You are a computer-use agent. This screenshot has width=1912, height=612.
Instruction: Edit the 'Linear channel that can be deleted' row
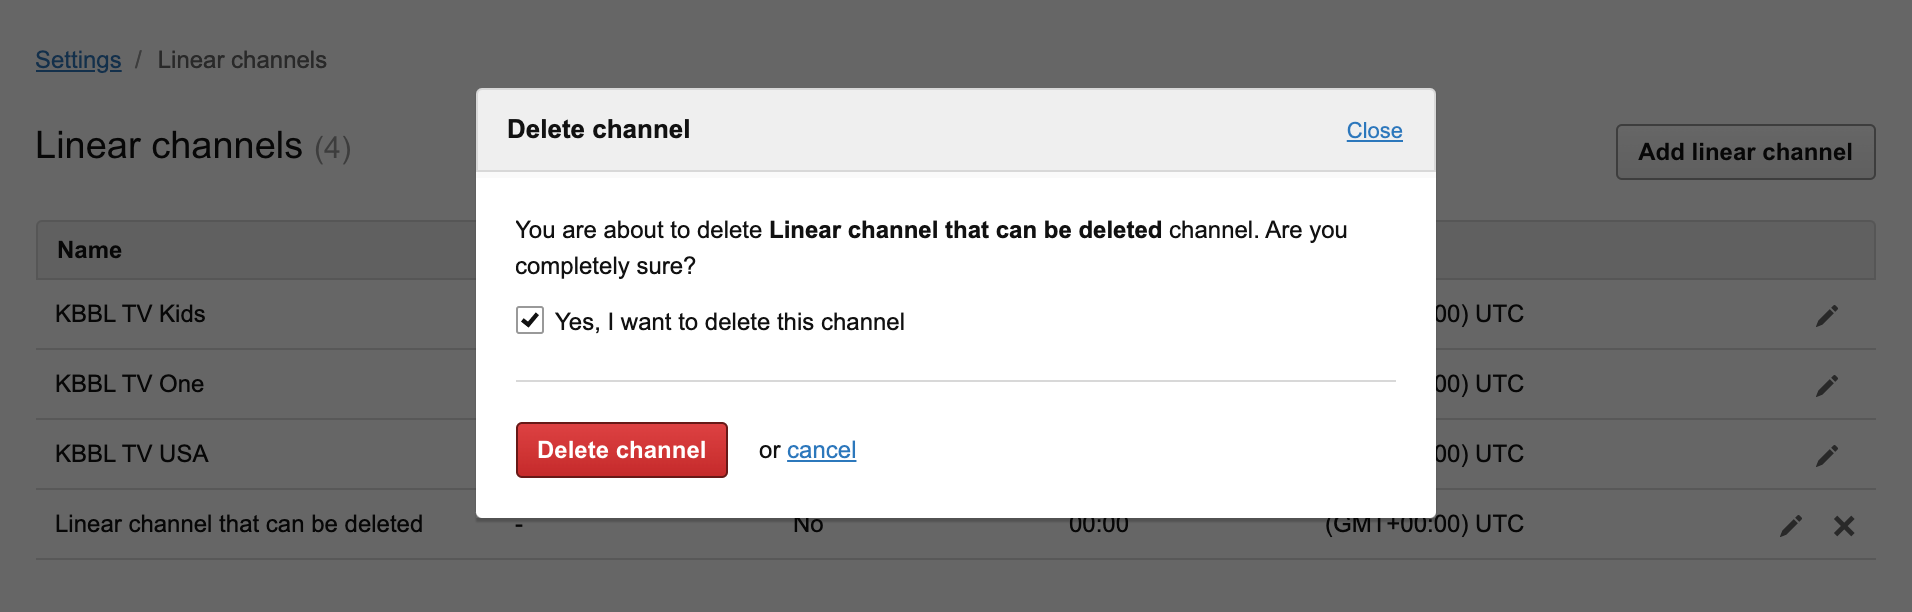click(1791, 526)
